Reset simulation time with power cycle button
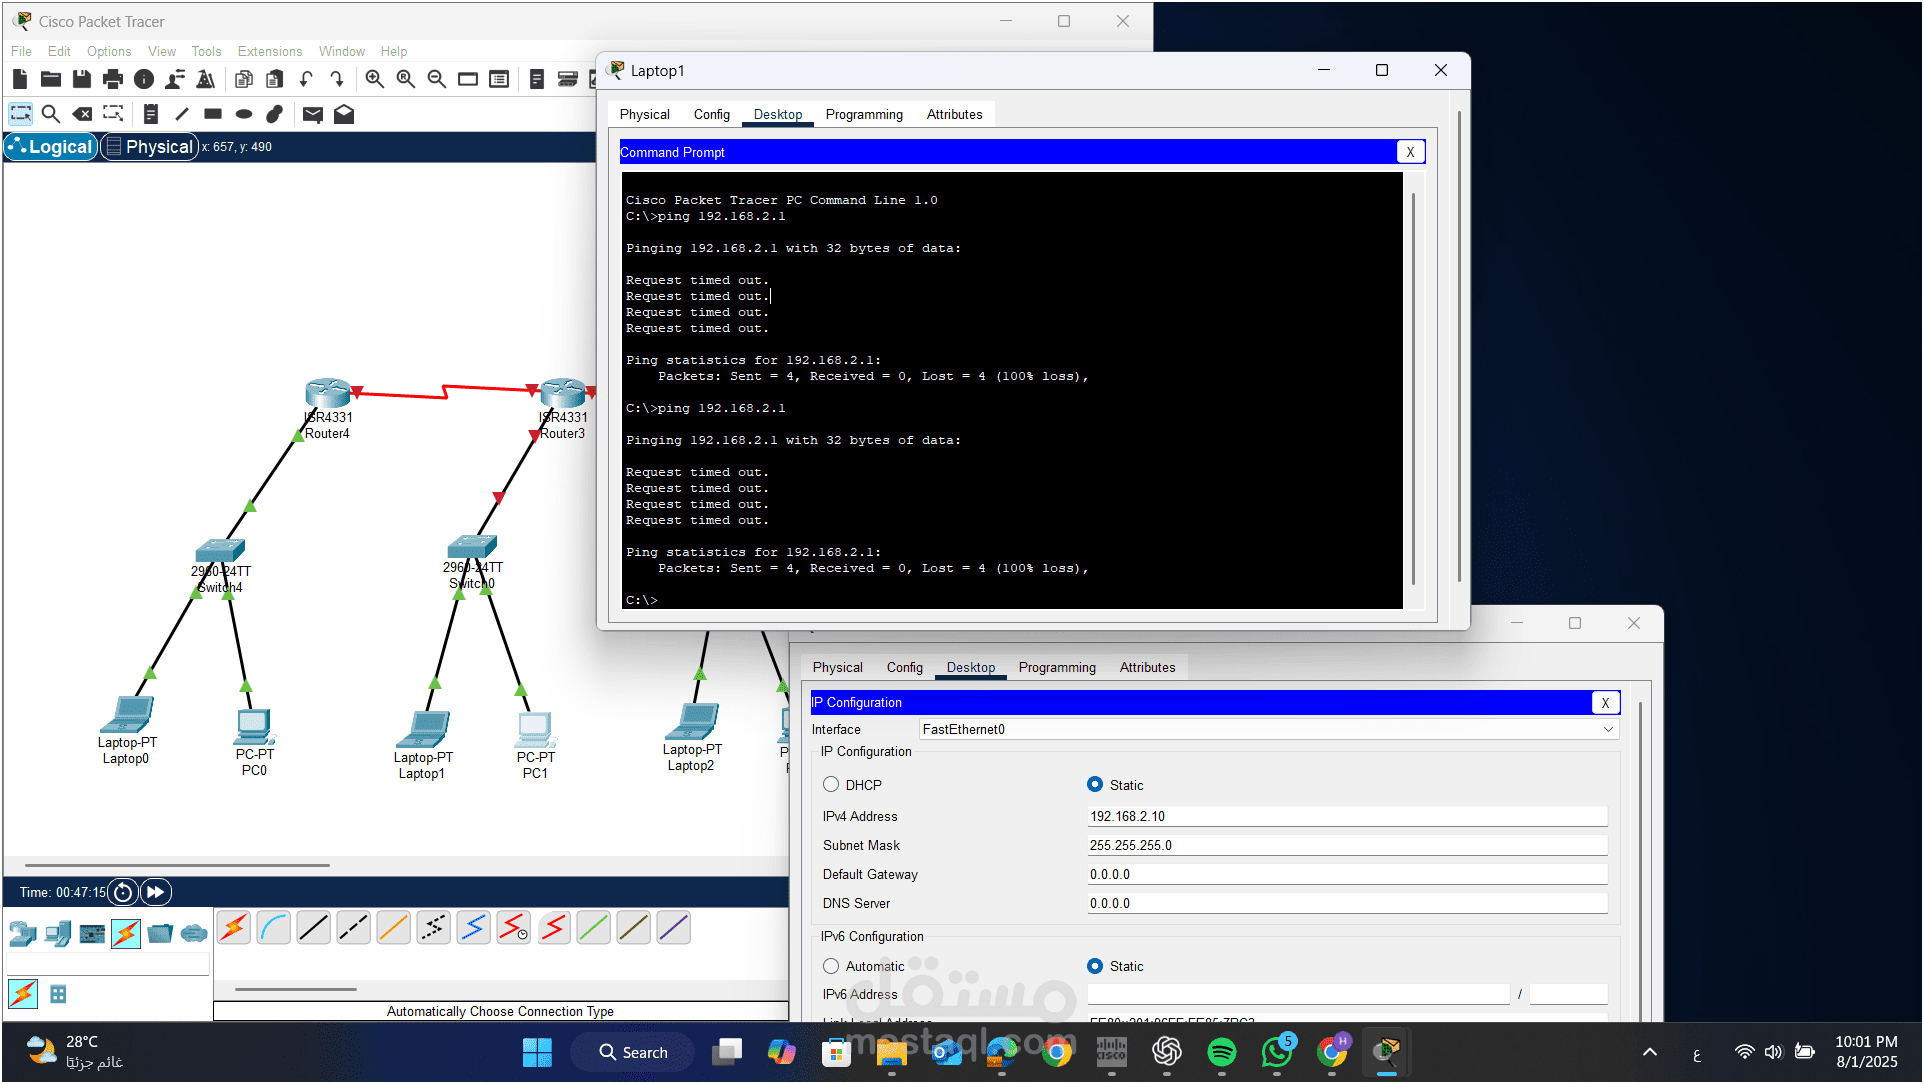The height and width of the screenshot is (1084, 1924). (x=123, y=892)
